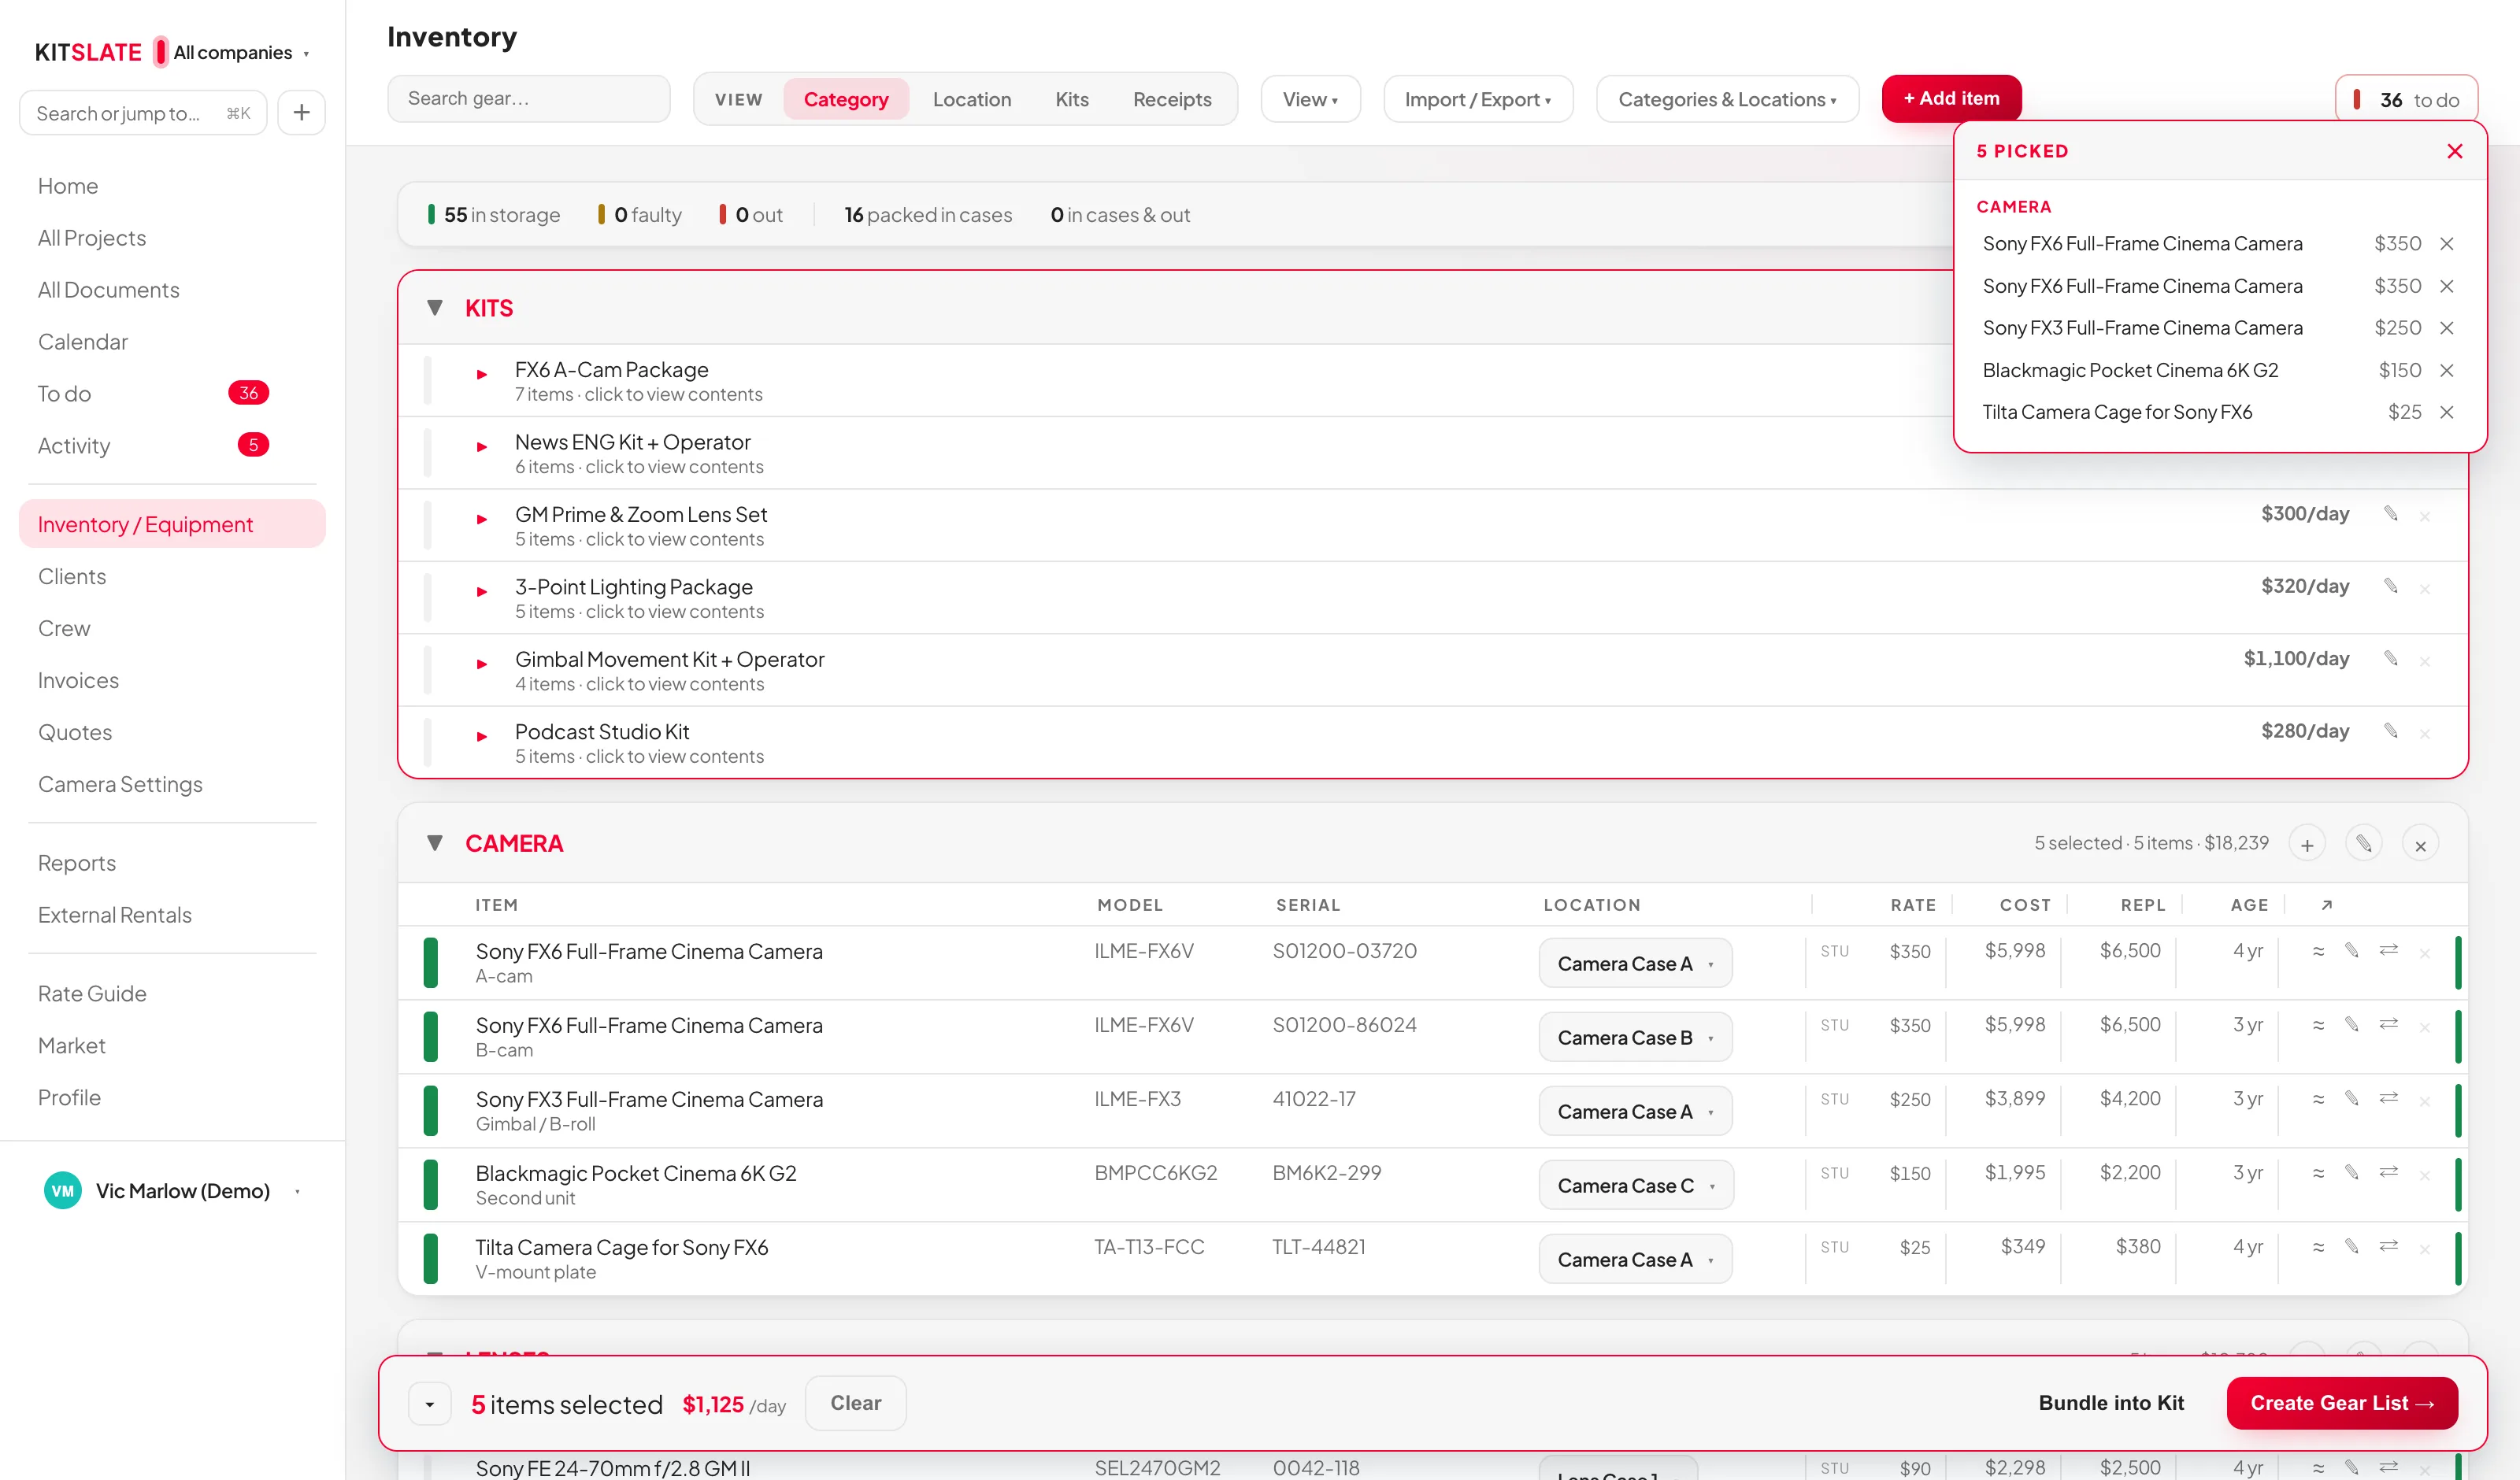
Task: Delete the 3-Point Lighting Package kit
Action: click(2425, 589)
